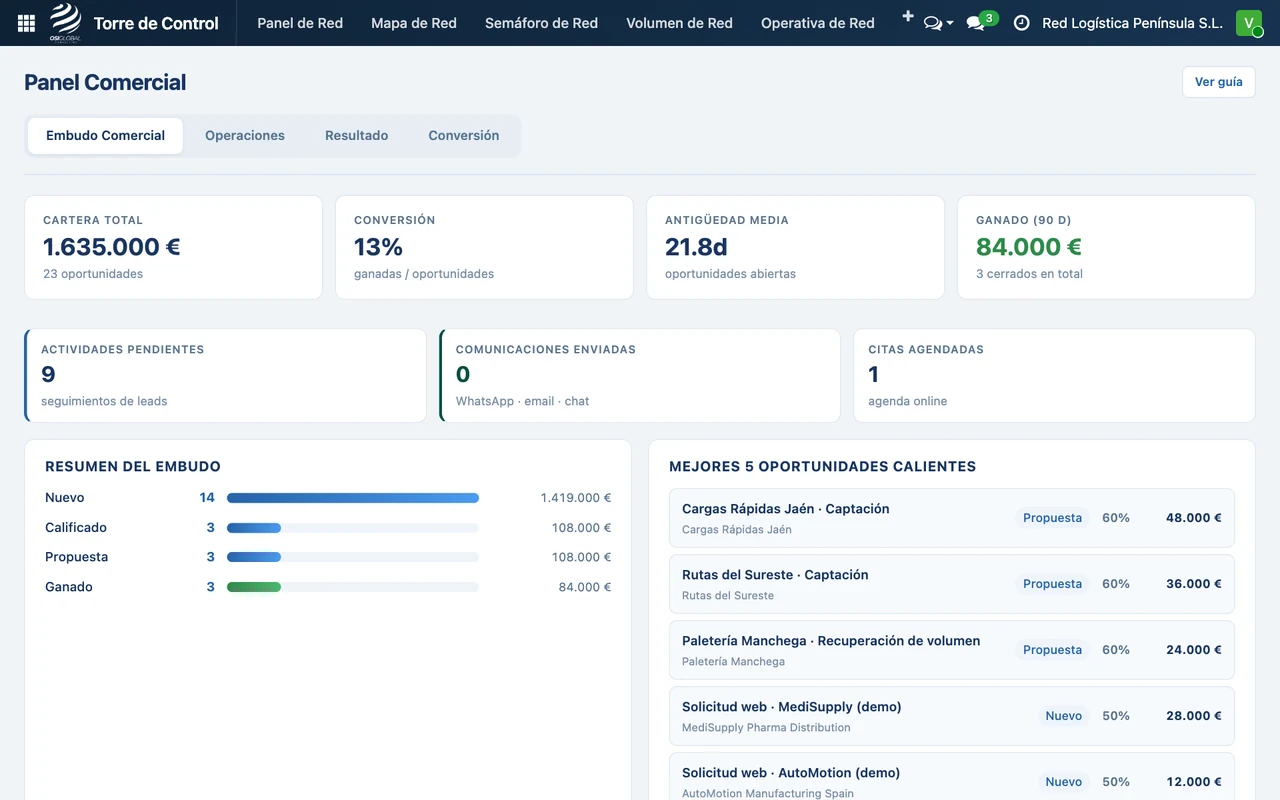Screen dimensions: 1280x800
Task: Open the Panel de Red menu
Action: [x=300, y=23]
